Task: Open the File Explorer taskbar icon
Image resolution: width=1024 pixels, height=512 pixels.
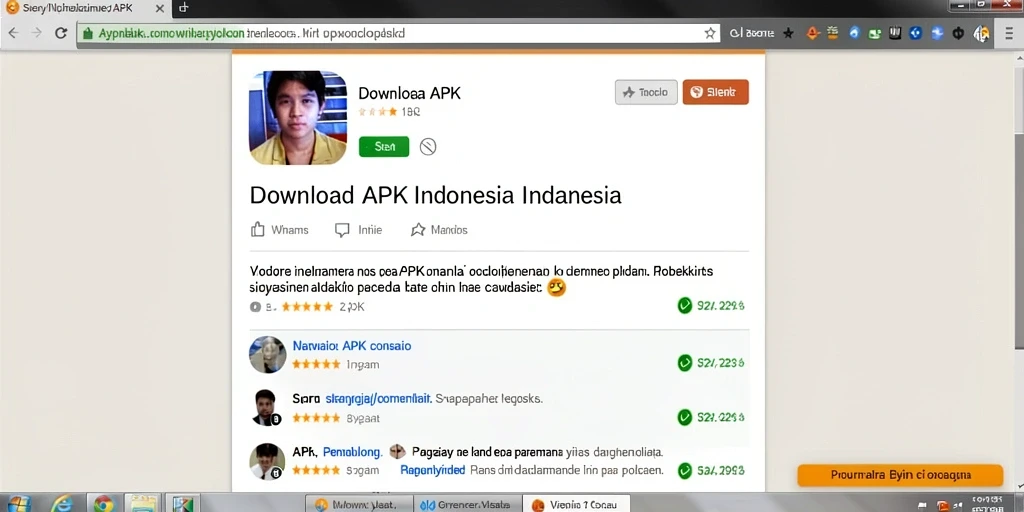Action: pos(142,504)
